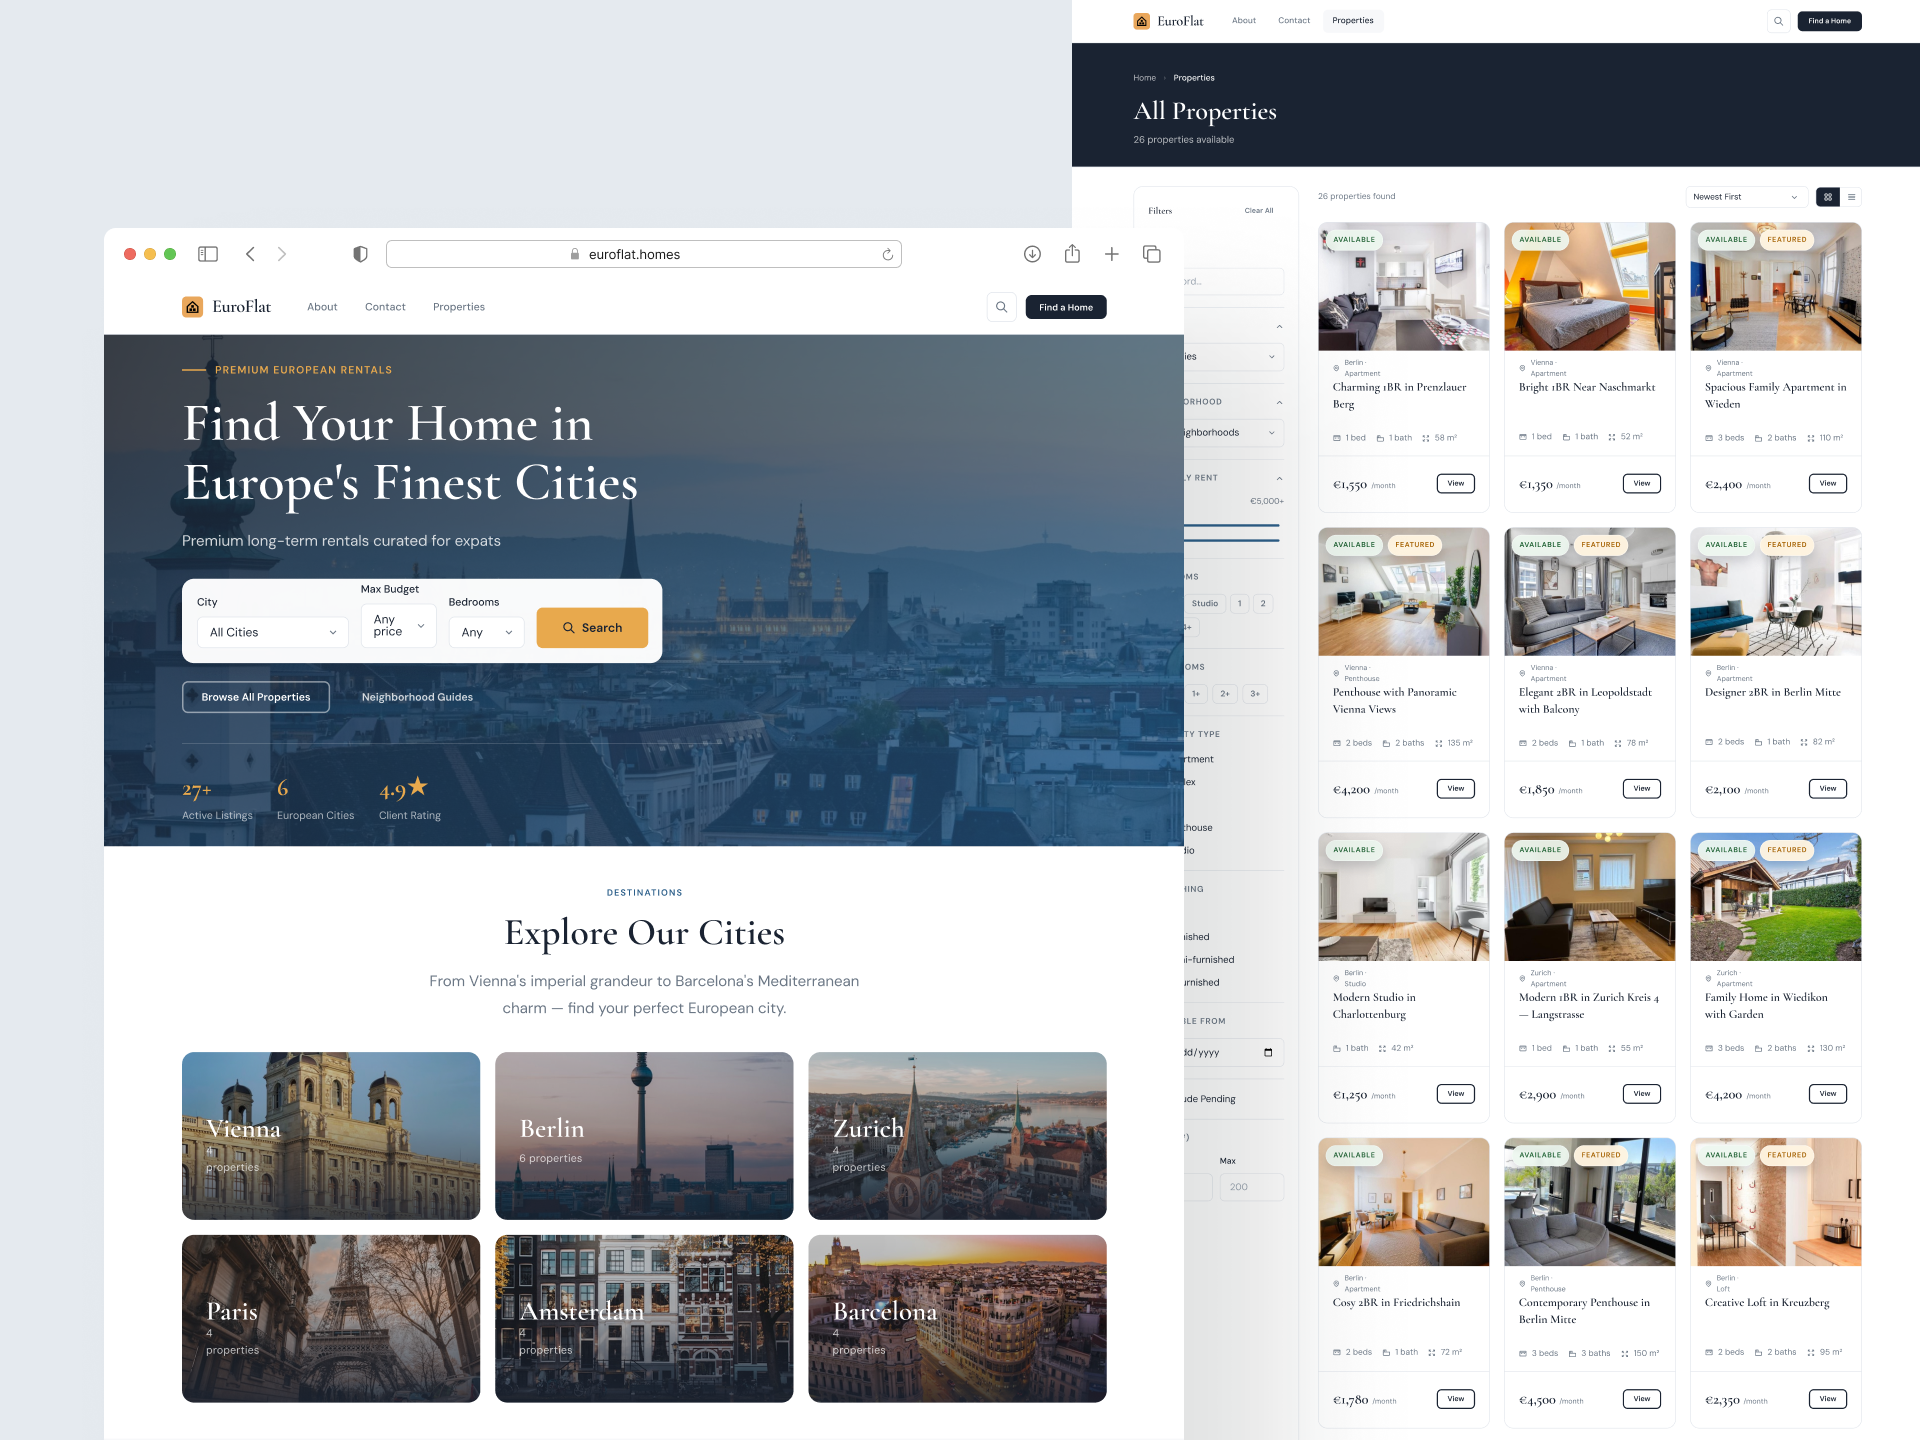Image resolution: width=1920 pixels, height=1440 pixels.
Task: Open the Vienna city card
Action: coord(331,1136)
